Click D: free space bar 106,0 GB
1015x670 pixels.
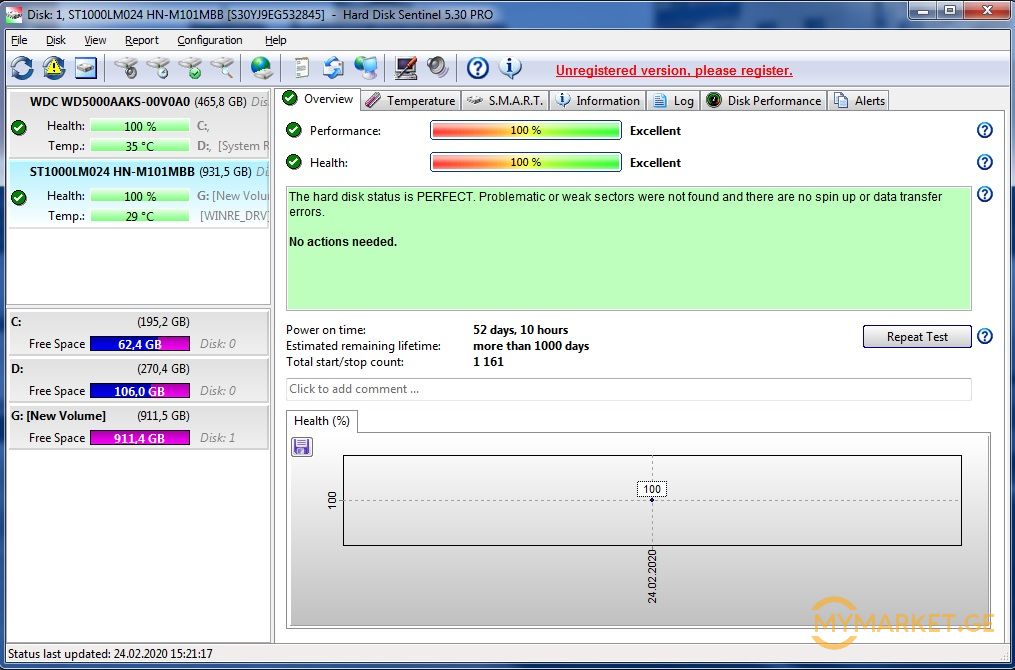point(140,391)
